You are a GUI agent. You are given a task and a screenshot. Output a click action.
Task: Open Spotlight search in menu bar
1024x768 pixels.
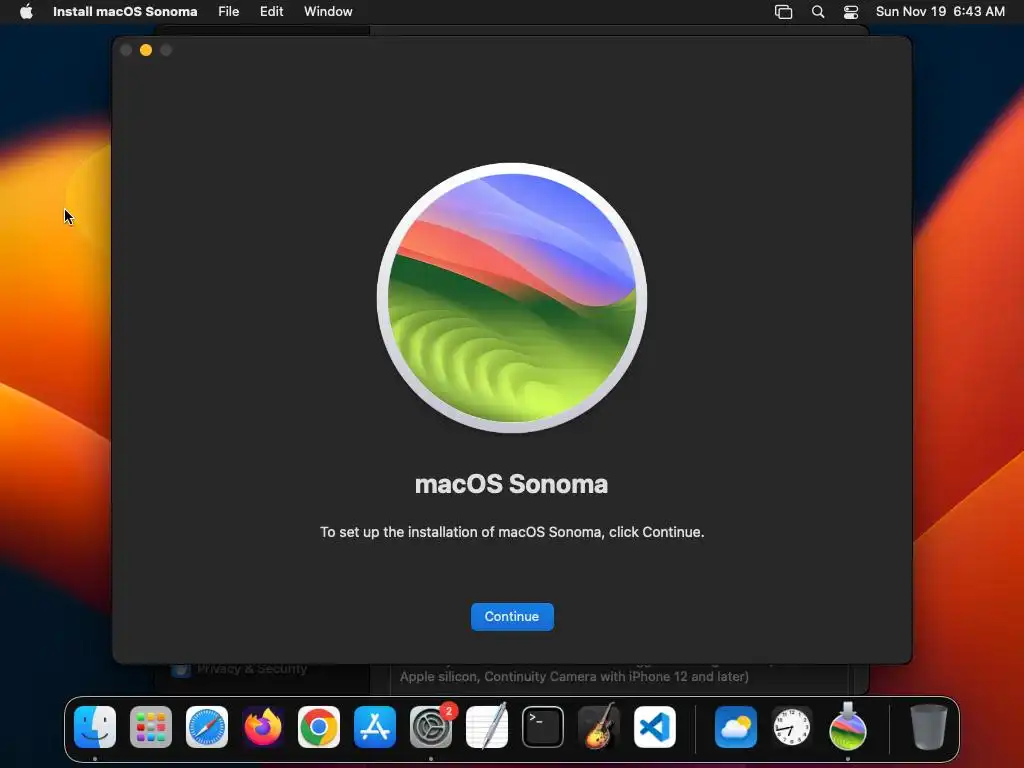pyautogui.click(x=818, y=12)
